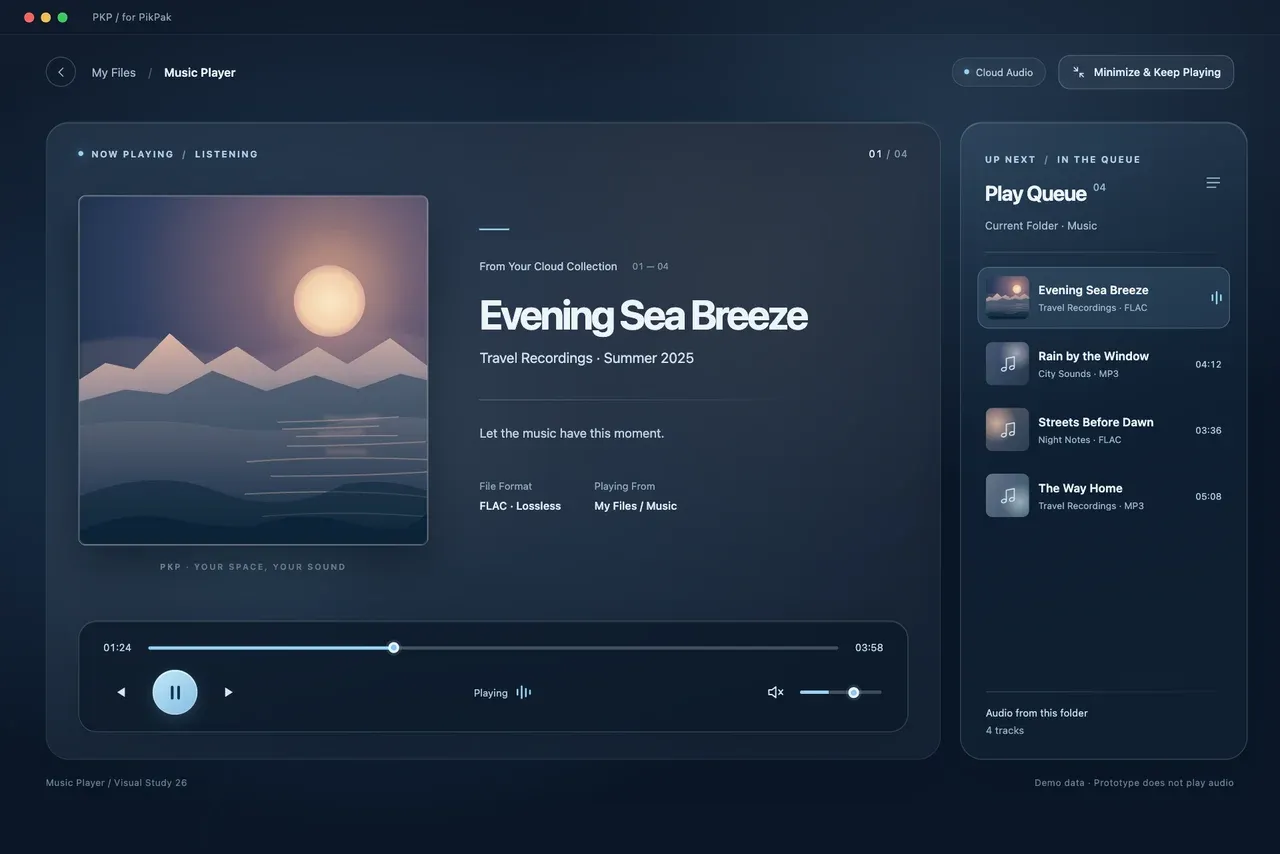Image resolution: width=1280 pixels, height=854 pixels.
Task: Select the Music Player breadcrumb
Action: point(200,72)
